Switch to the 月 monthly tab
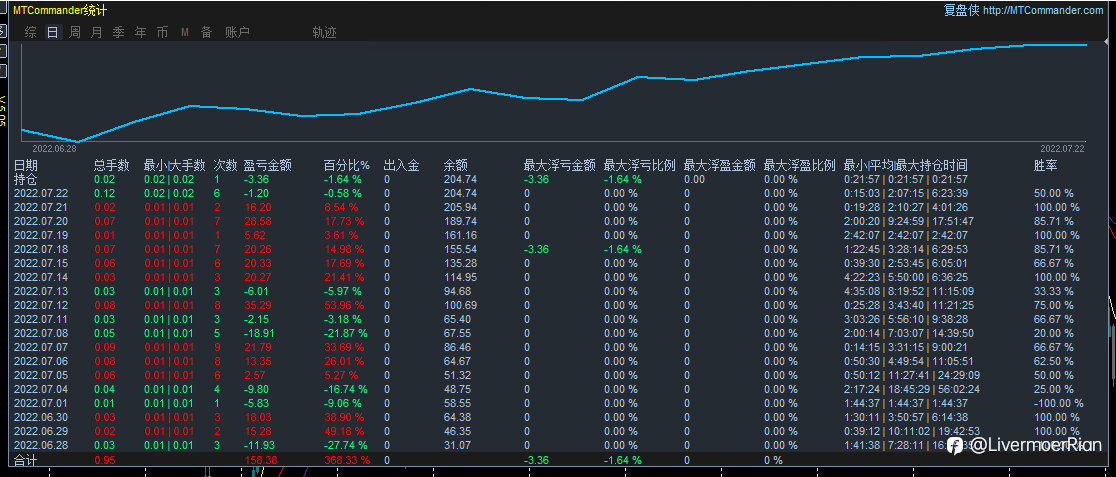The width and height of the screenshot is (1116, 477). tap(97, 32)
